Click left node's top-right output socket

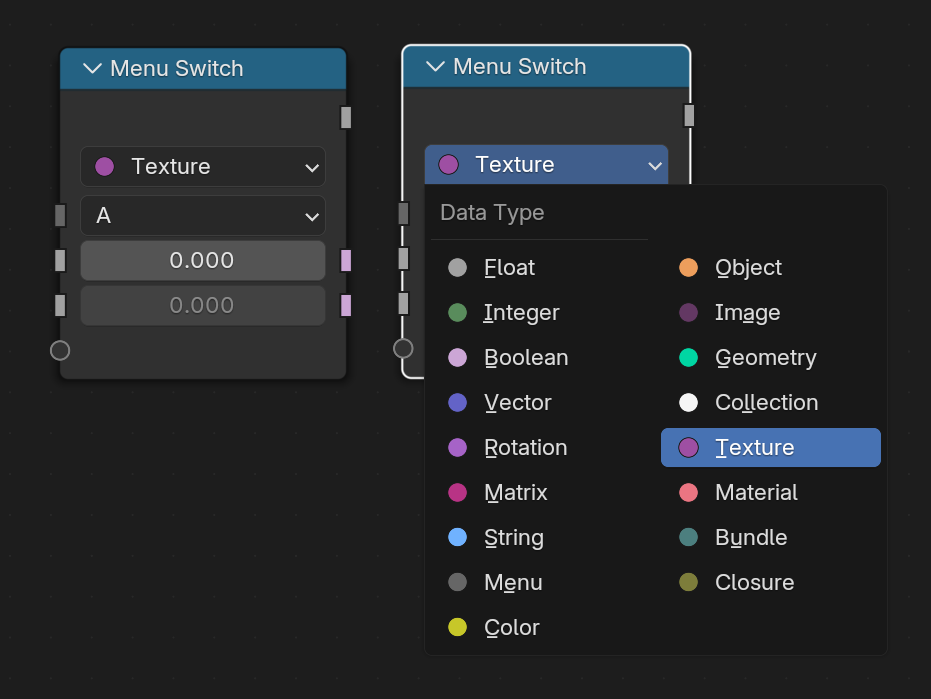(346, 117)
